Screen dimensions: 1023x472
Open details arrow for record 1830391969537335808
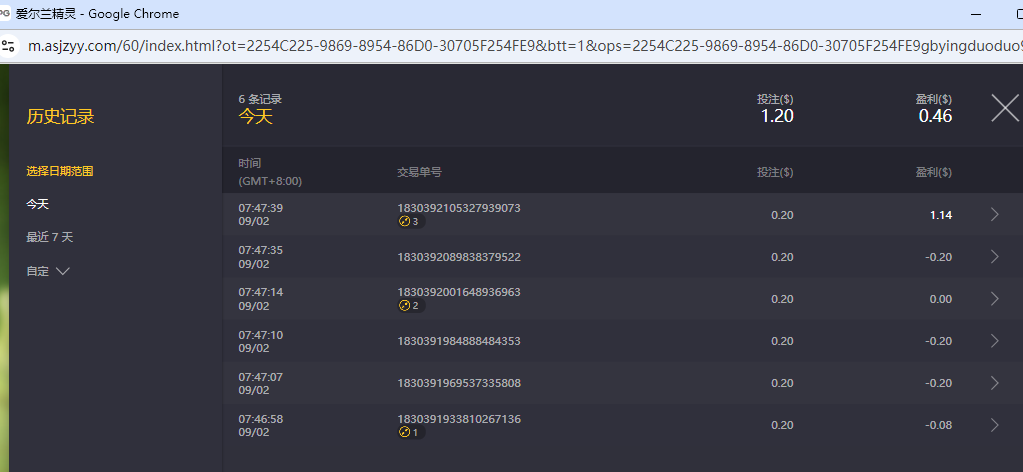tap(994, 383)
